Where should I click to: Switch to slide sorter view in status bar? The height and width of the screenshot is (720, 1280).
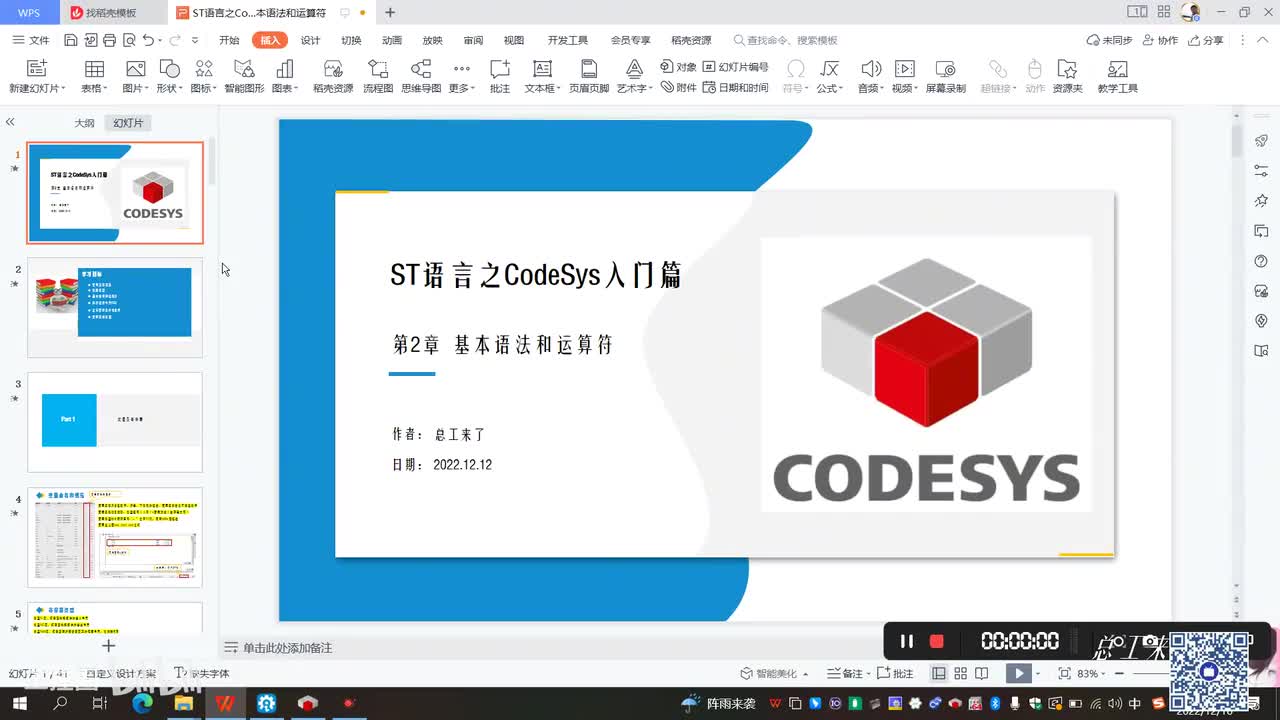(x=961, y=674)
